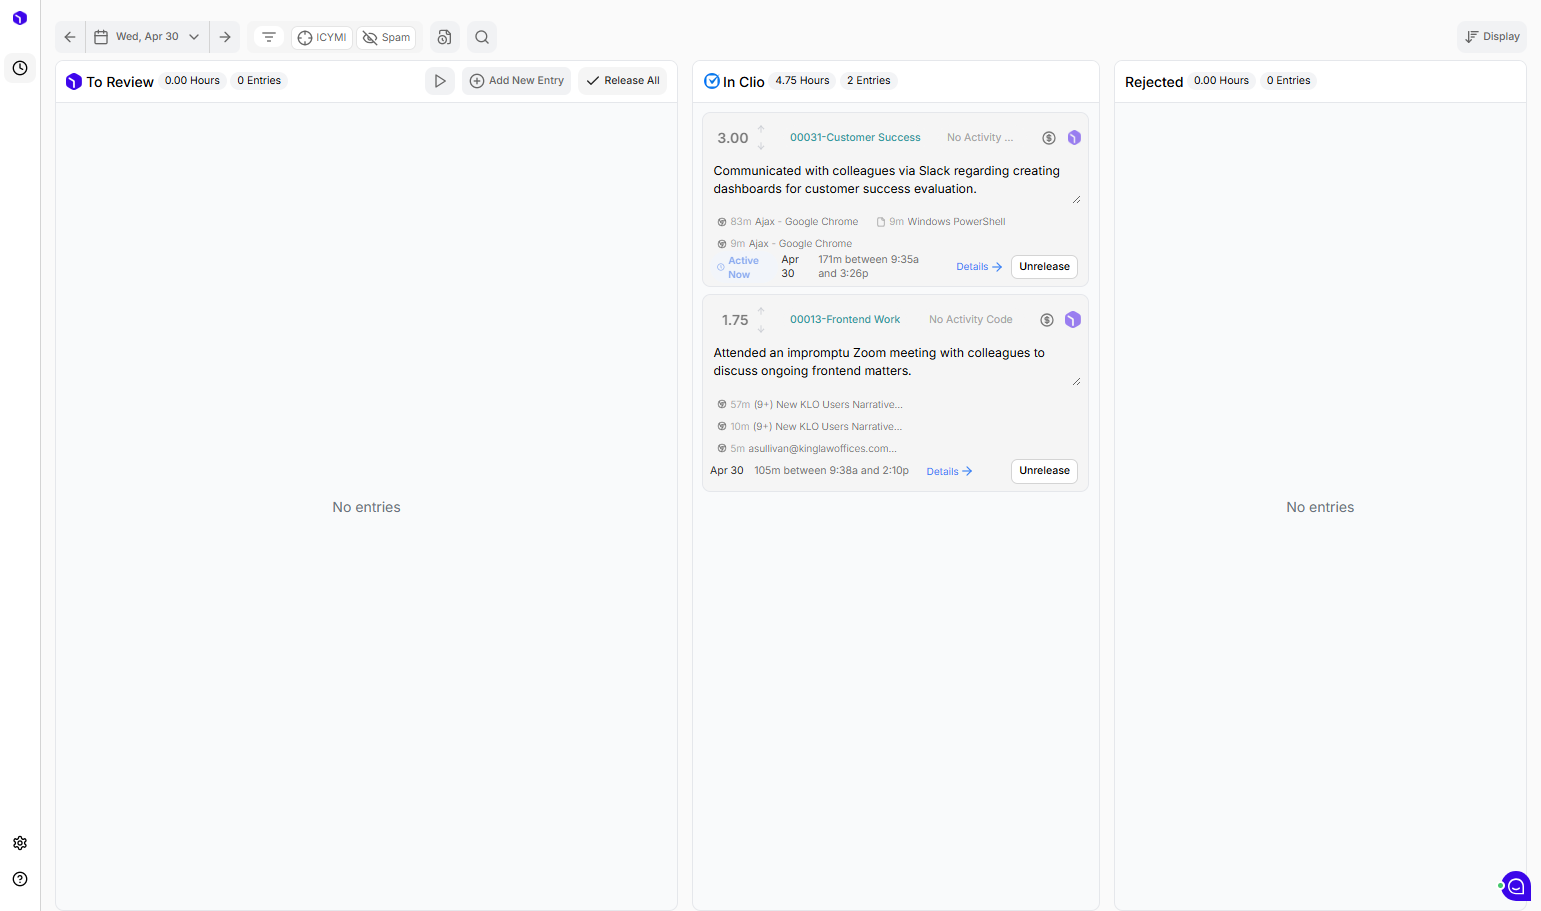1541x911 pixels.
Task: Decrease hours on the 1.75 entry
Action: (x=761, y=329)
